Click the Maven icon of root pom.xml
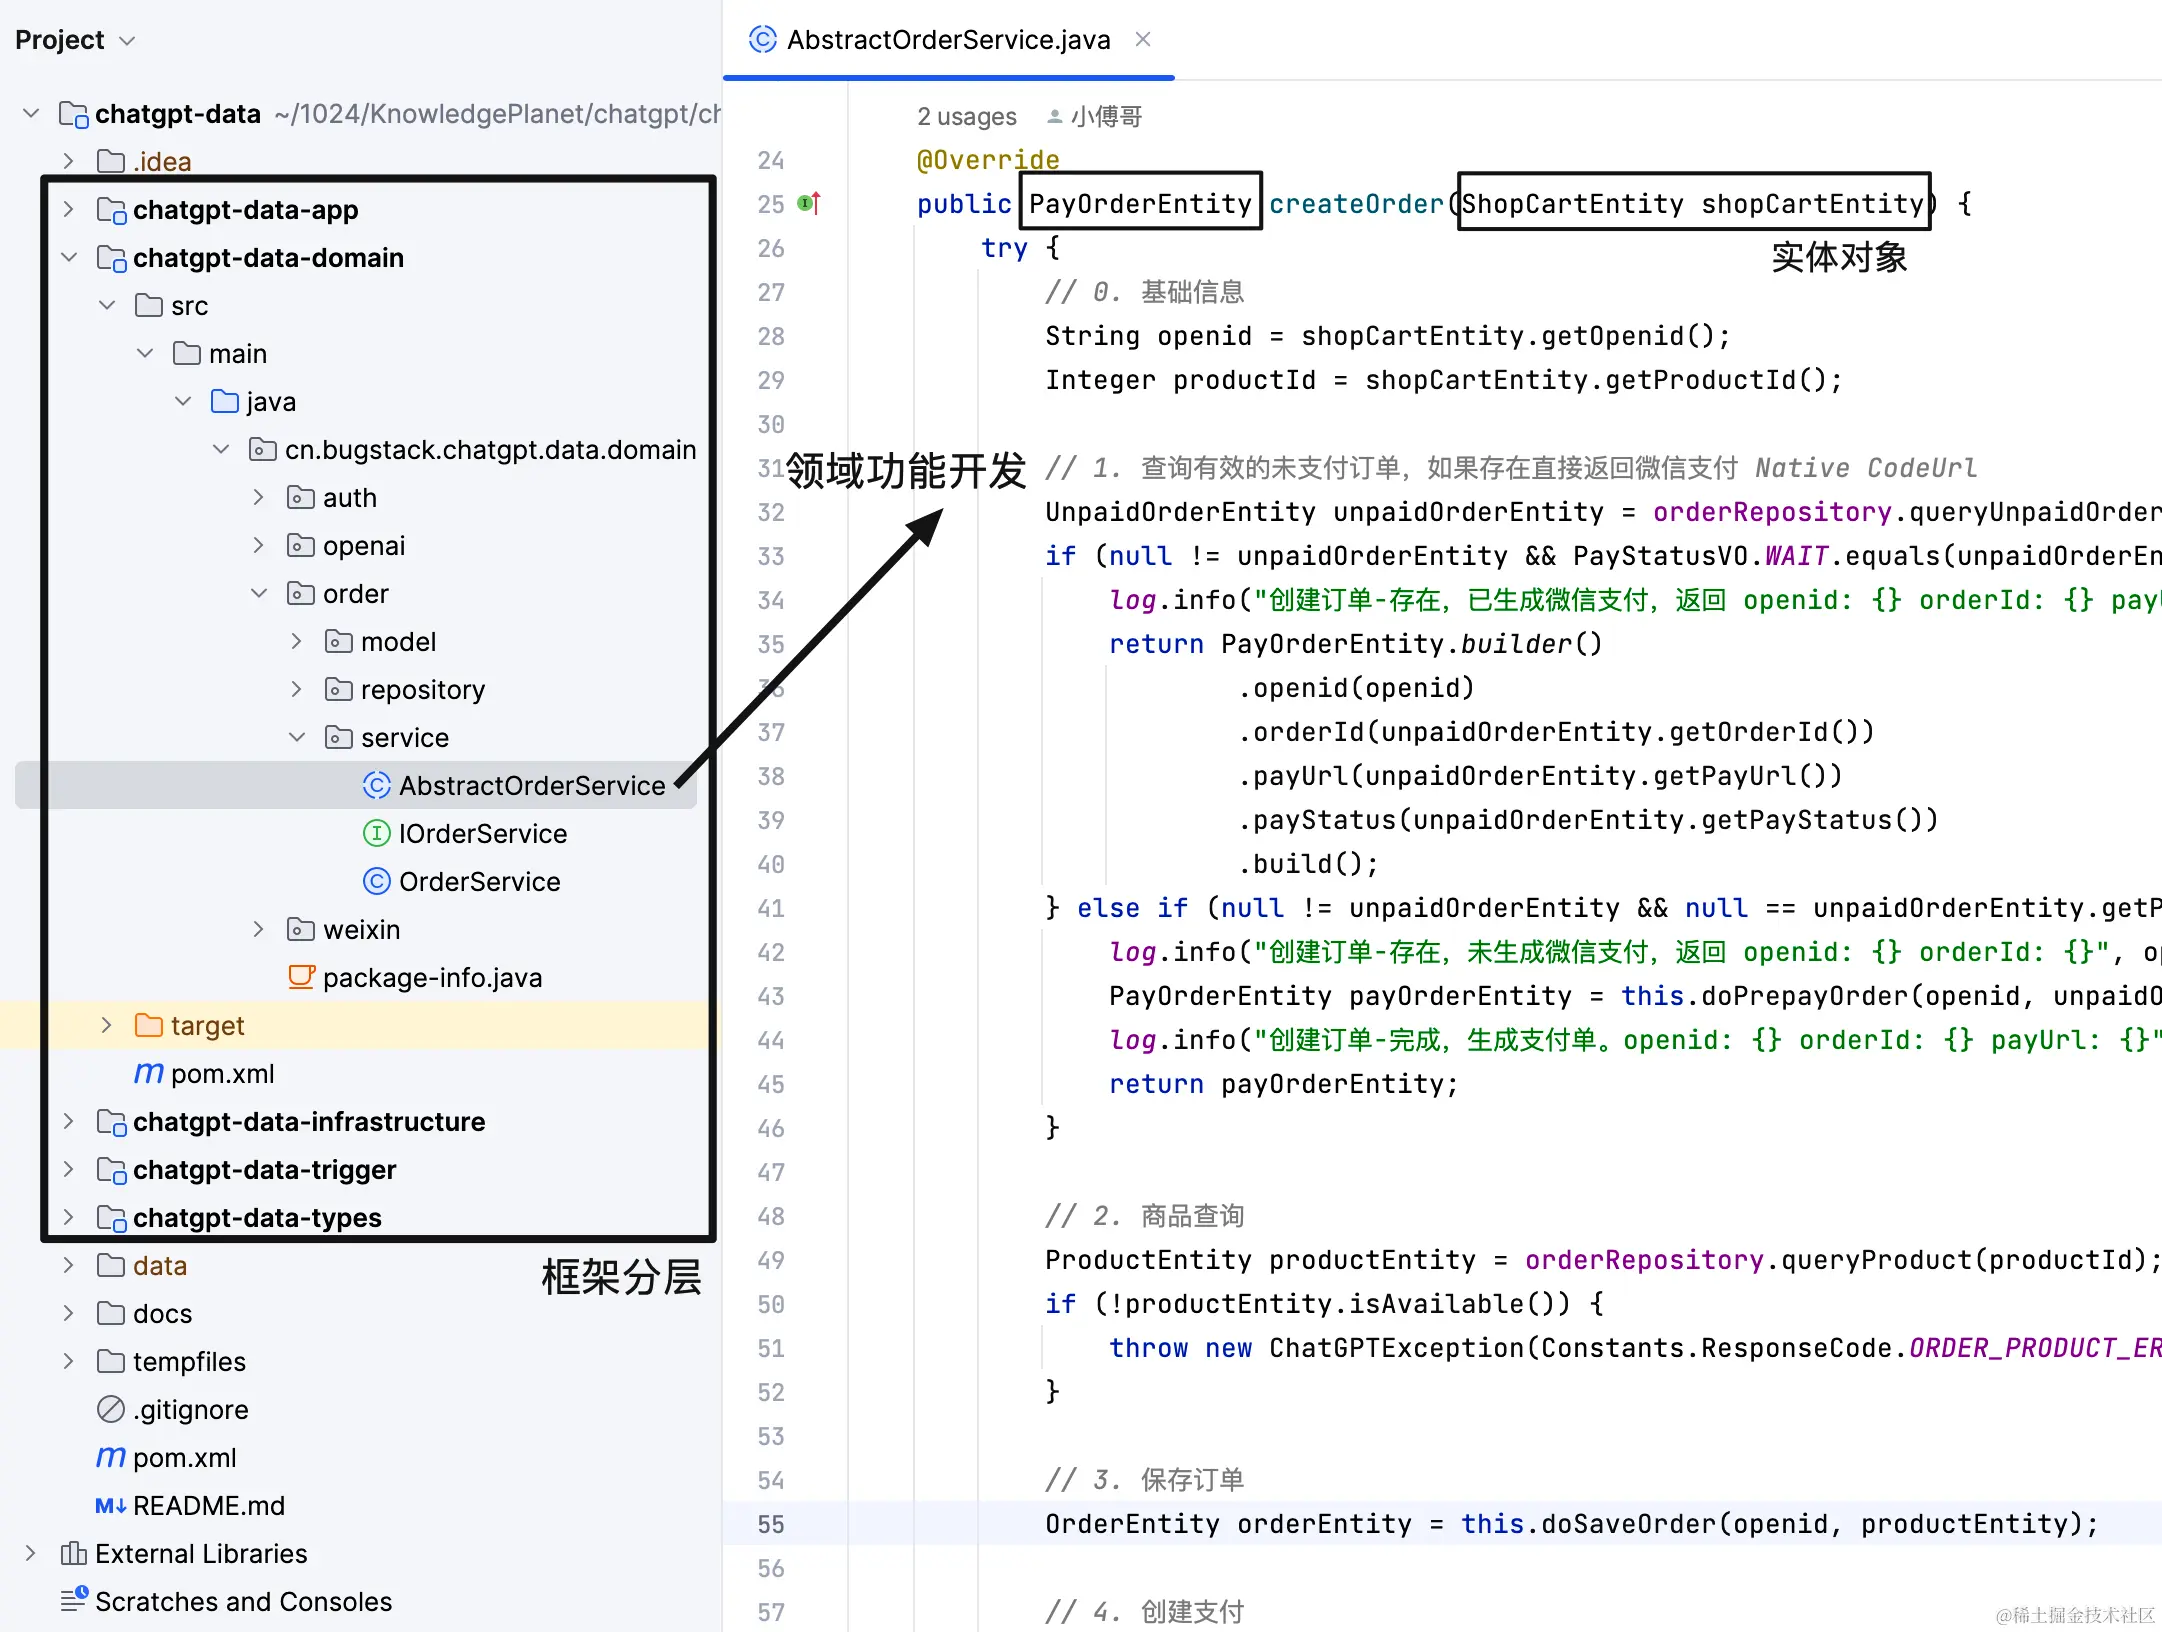The width and height of the screenshot is (2162, 1632). (x=111, y=1457)
